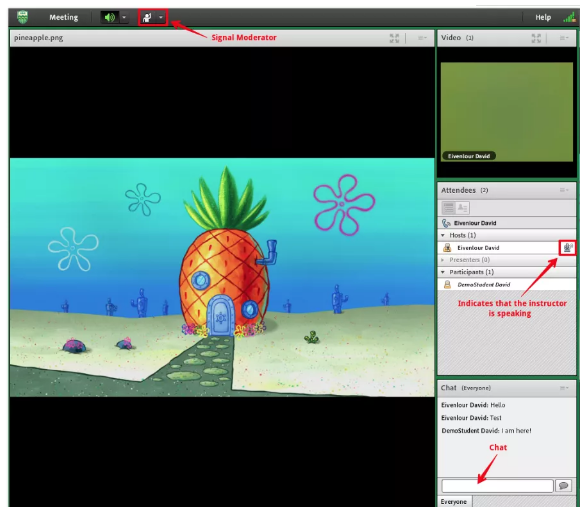Viewport: 588px width, 516px height.
Task: Click the chat message input field
Action: 497,486
